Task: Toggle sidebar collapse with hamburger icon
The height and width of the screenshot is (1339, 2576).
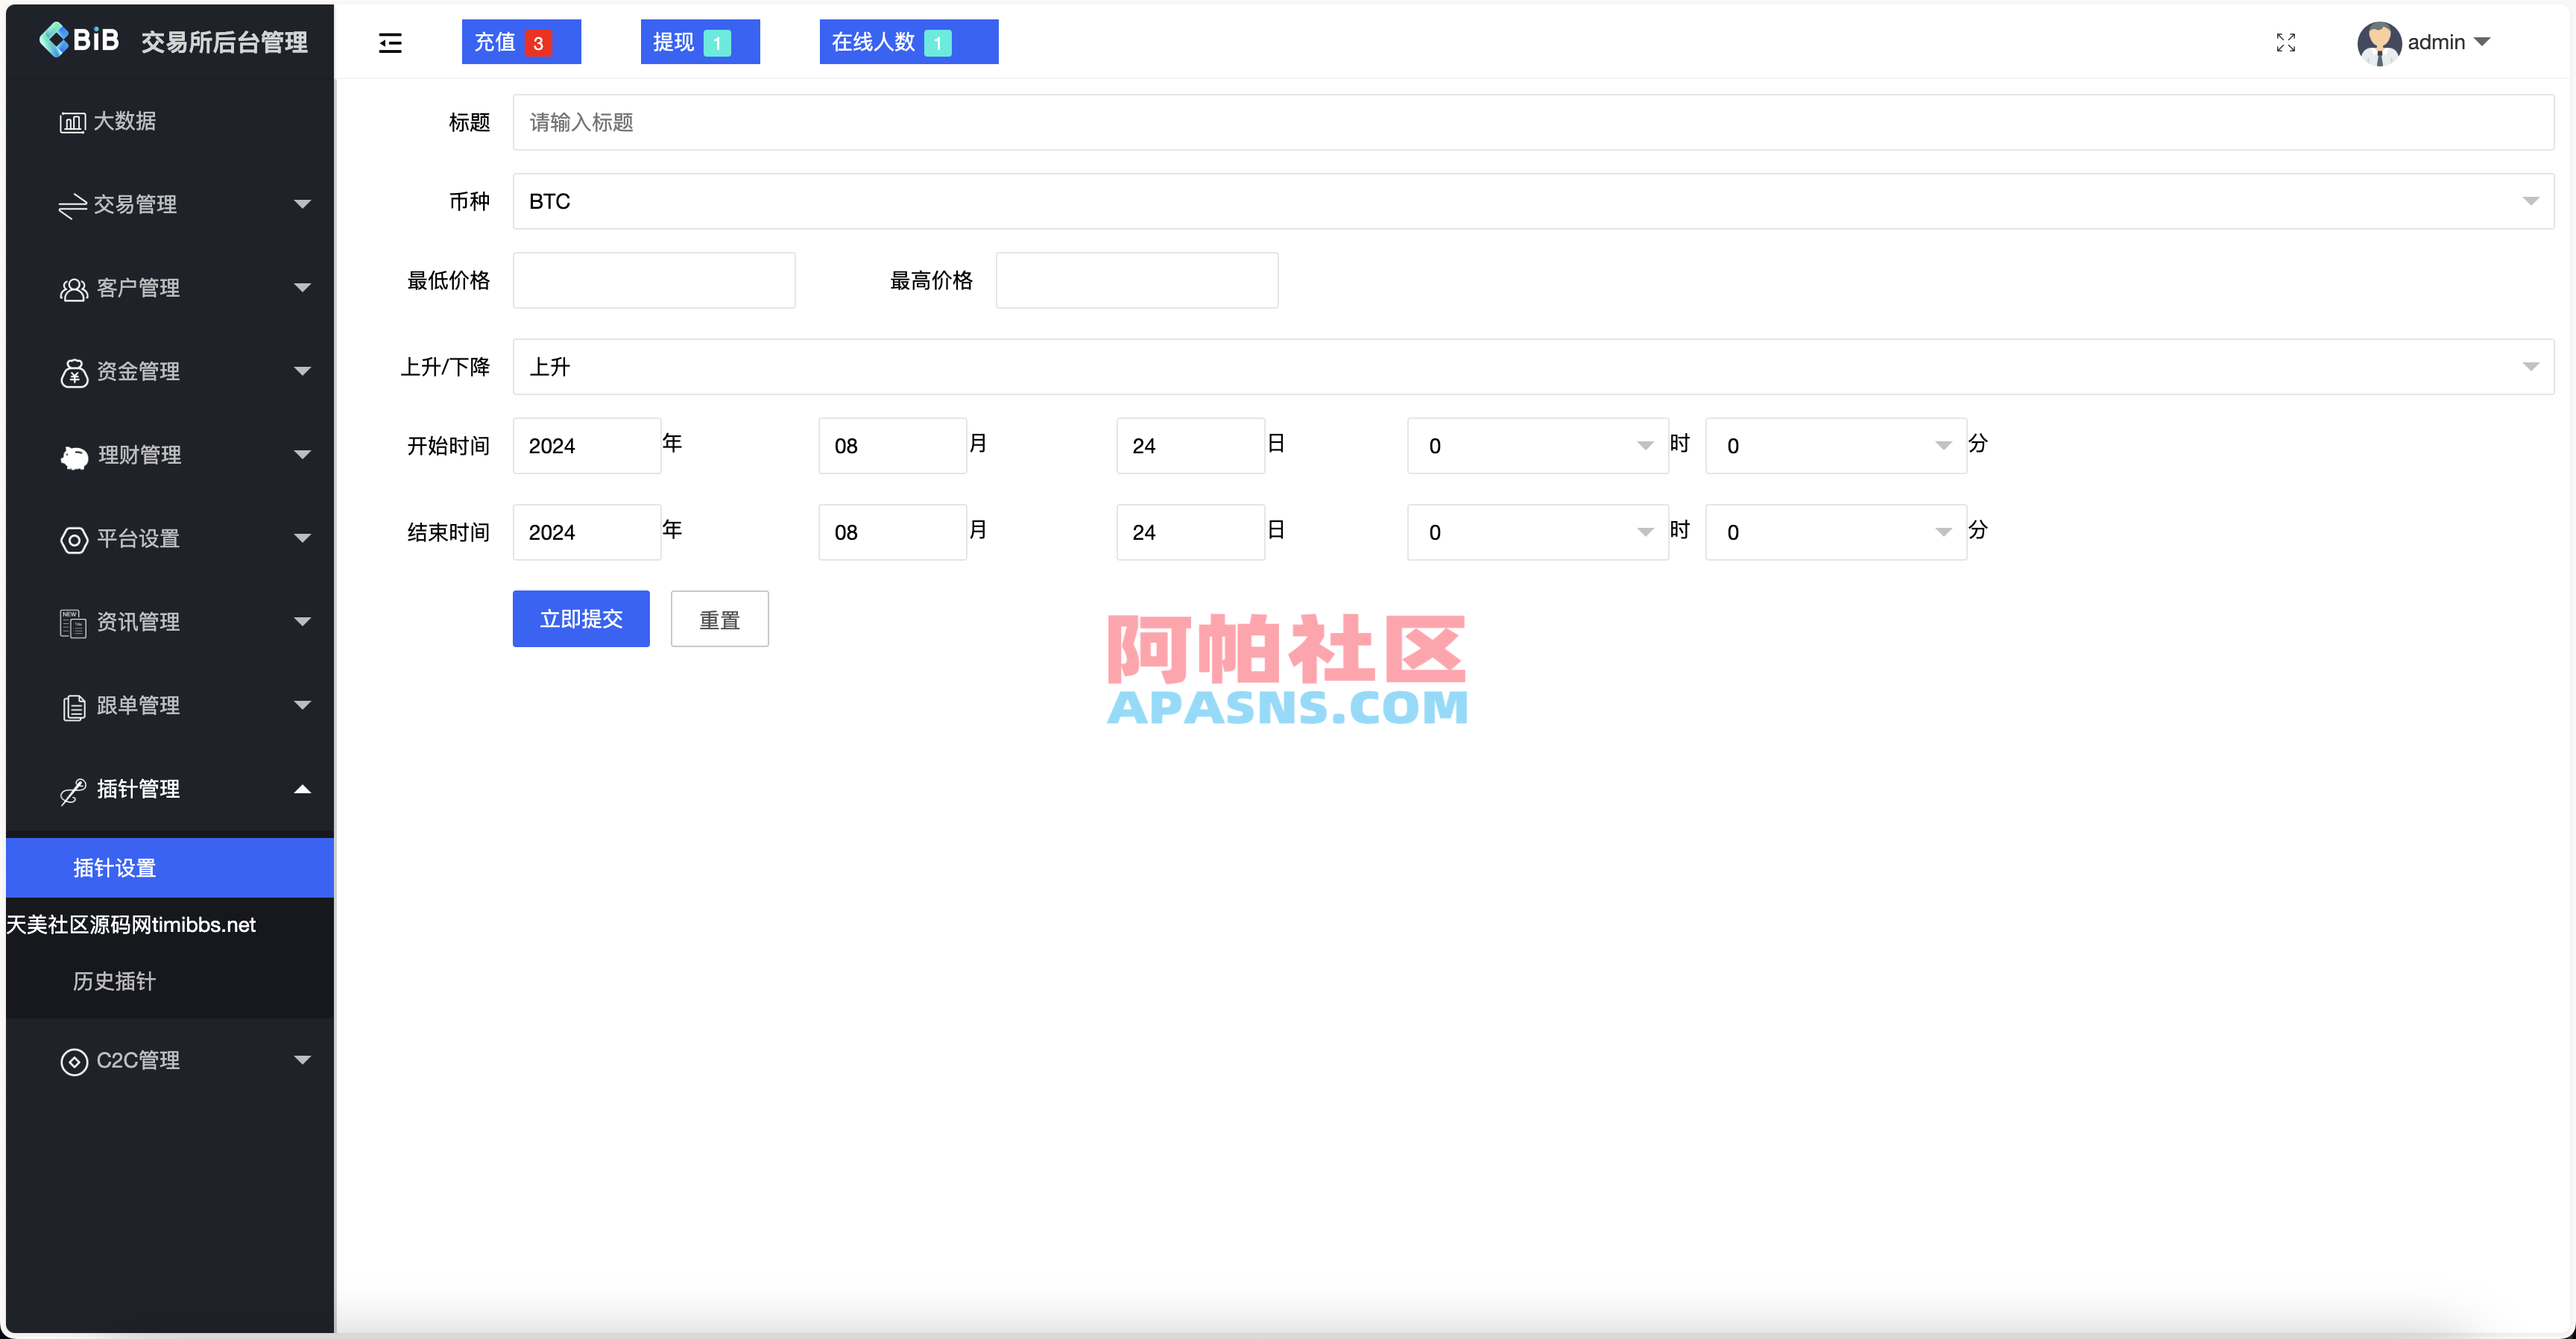Action: [390, 42]
